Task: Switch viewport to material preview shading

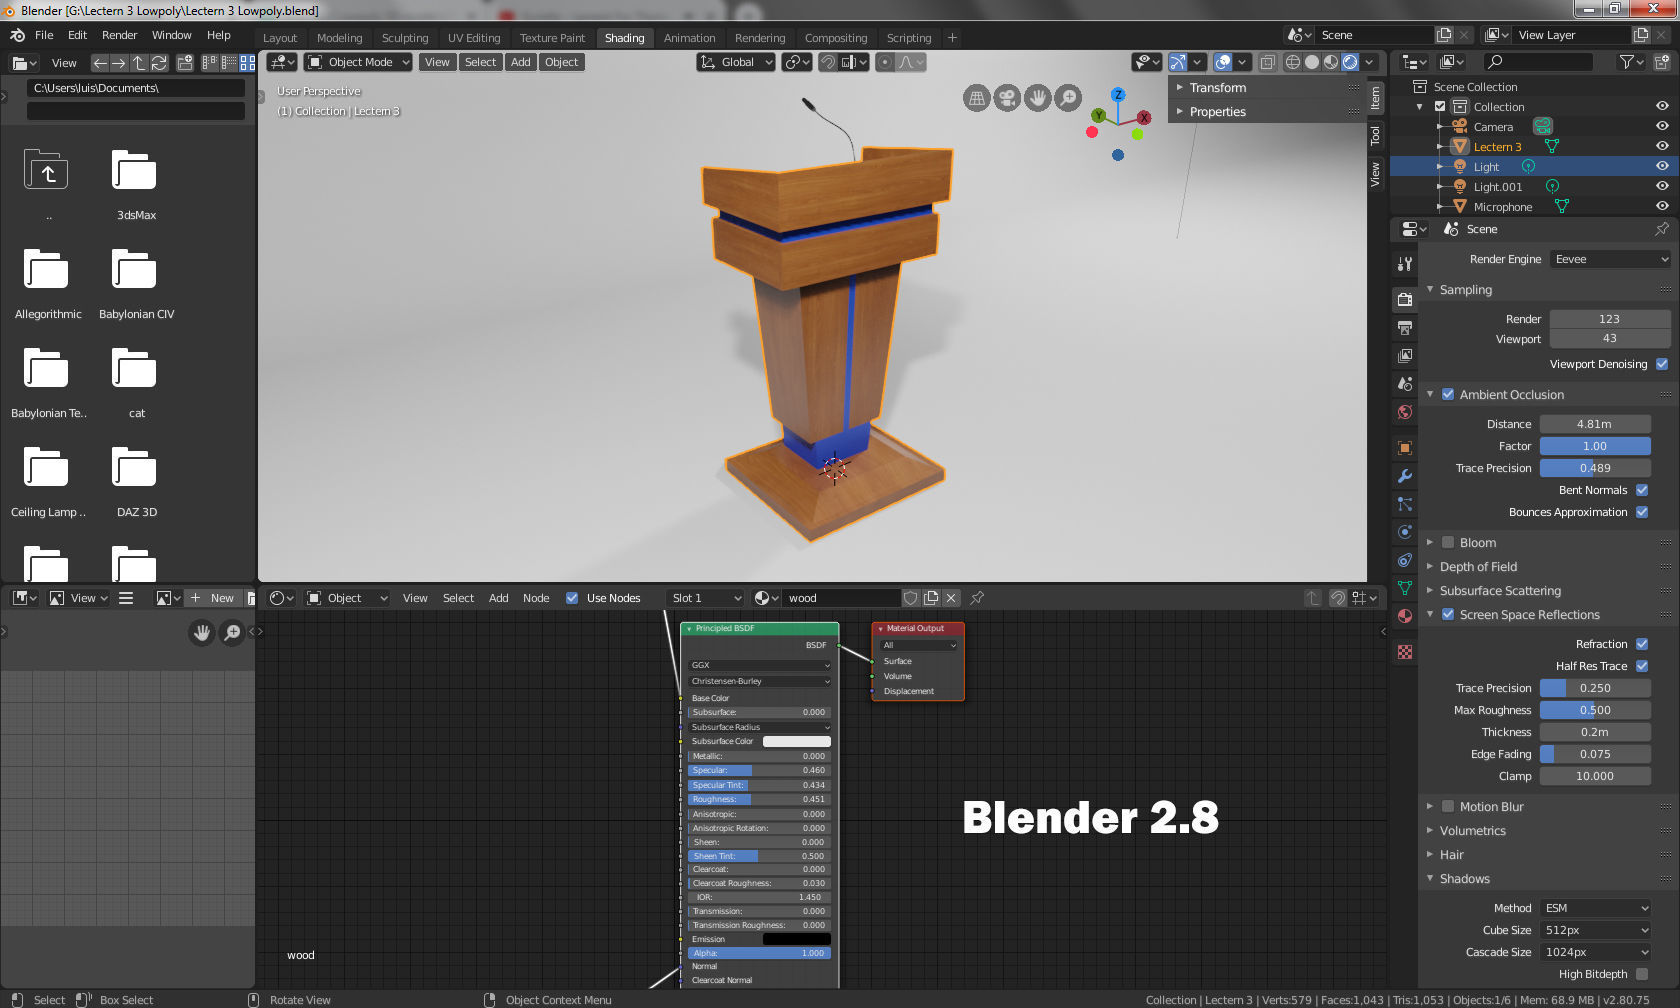Action: [x=1331, y=62]
